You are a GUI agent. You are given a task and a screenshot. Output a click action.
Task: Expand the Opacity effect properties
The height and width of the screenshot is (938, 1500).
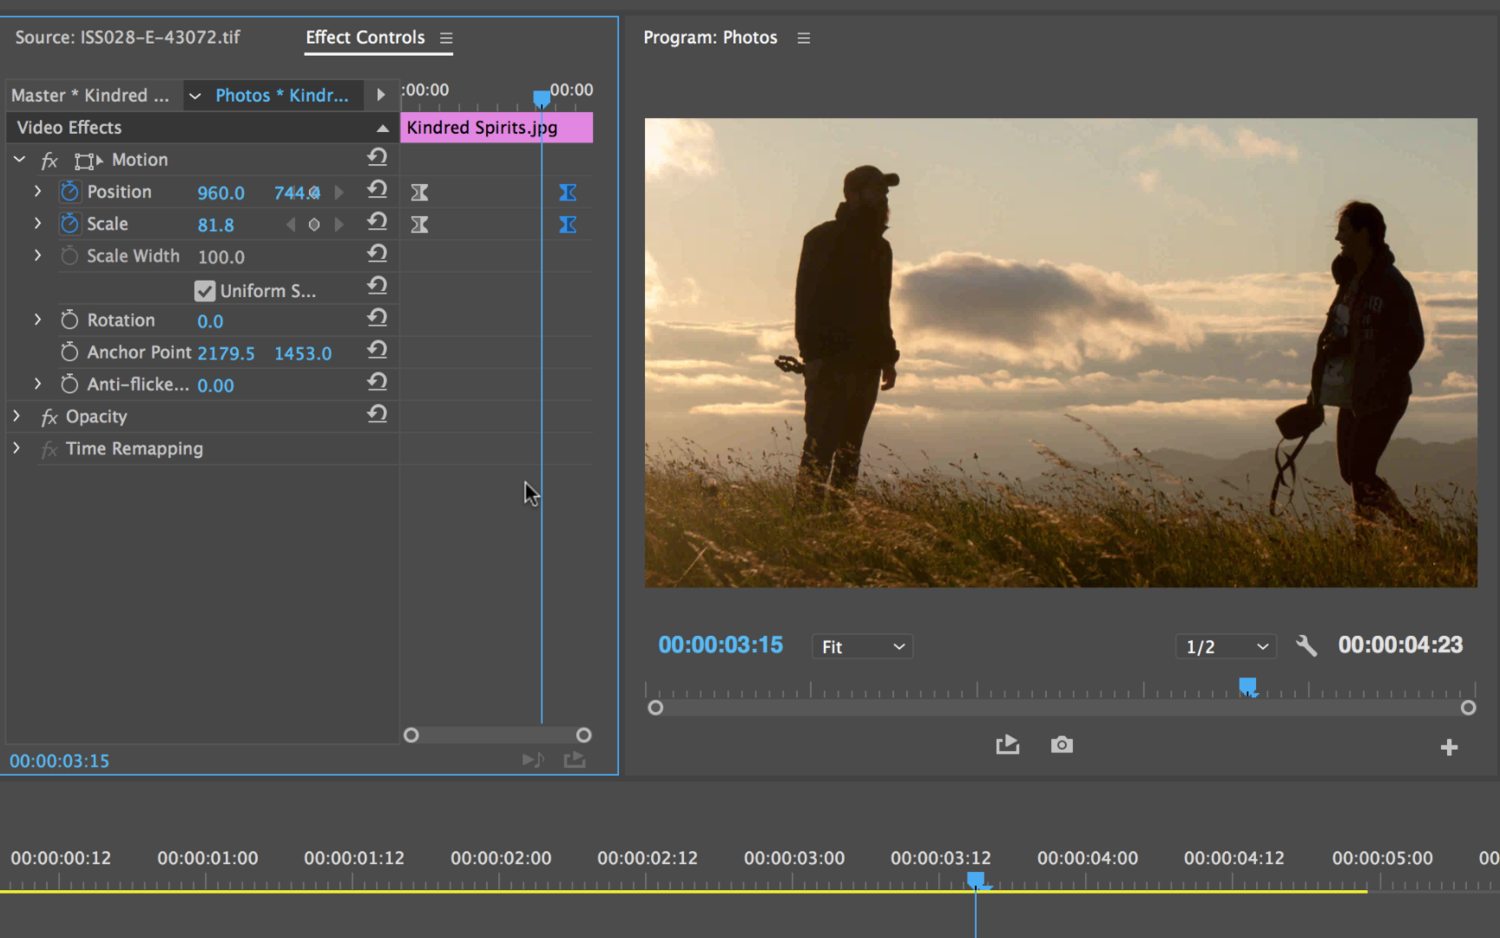(17, 416)
